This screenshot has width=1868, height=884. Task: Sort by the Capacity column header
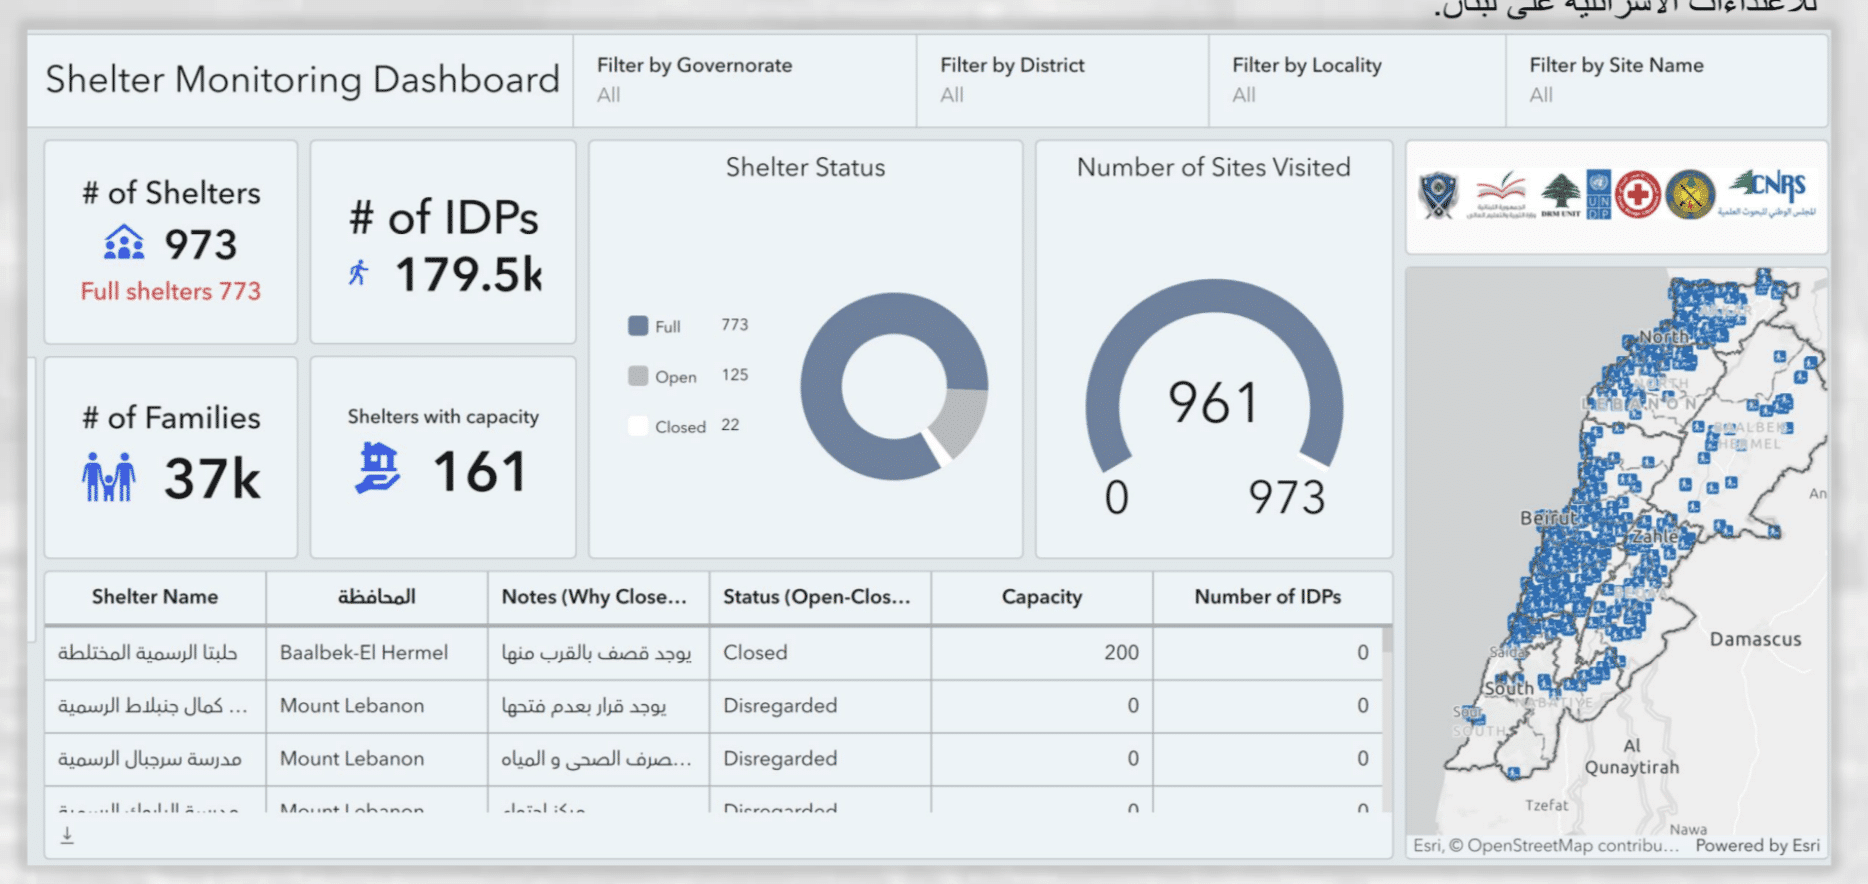tap(1041, 597)
